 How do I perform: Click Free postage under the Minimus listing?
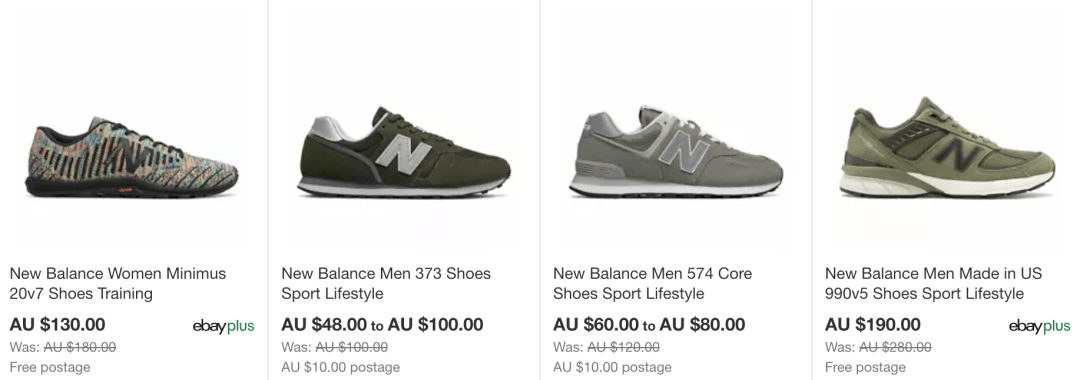[x=50, y=367]
